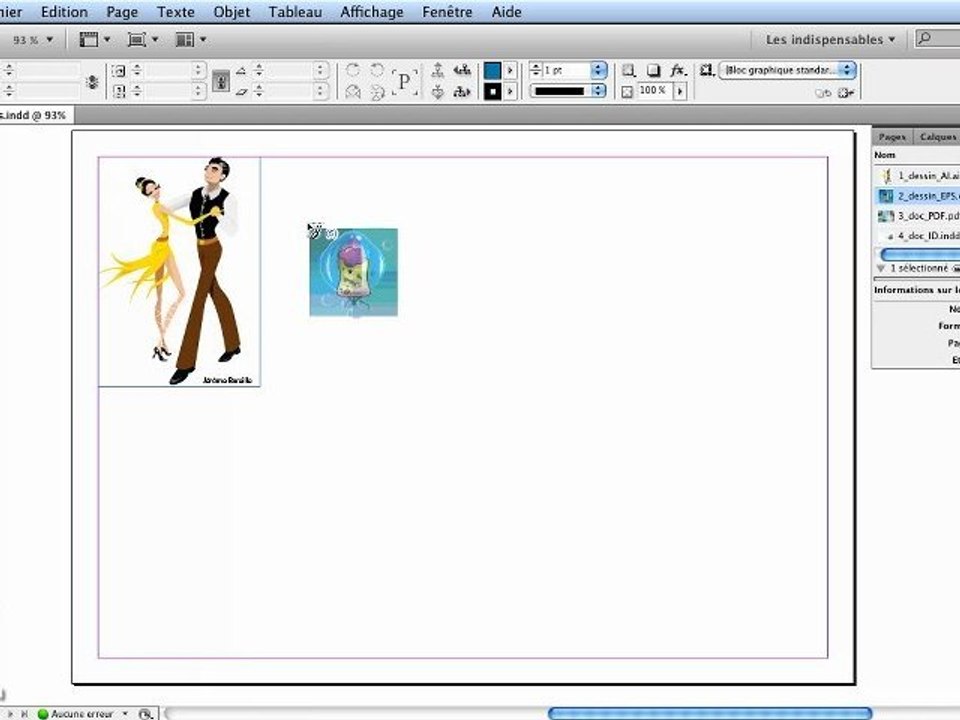Click the clear overrides icon
The image size is (960, 720).
click(823, 93)
